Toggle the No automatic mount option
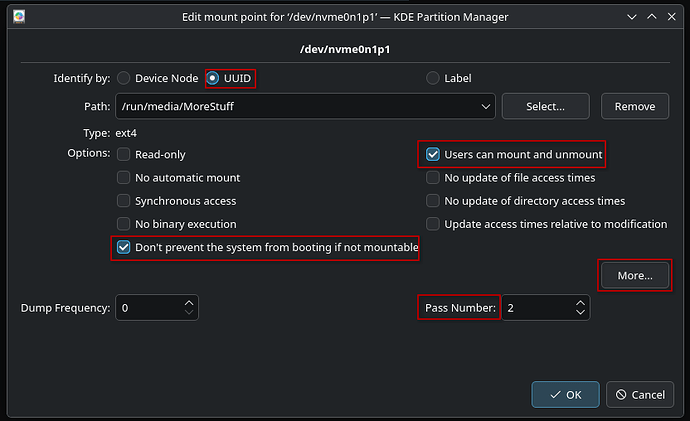690x421 pixels. click(x=124, y=178)
